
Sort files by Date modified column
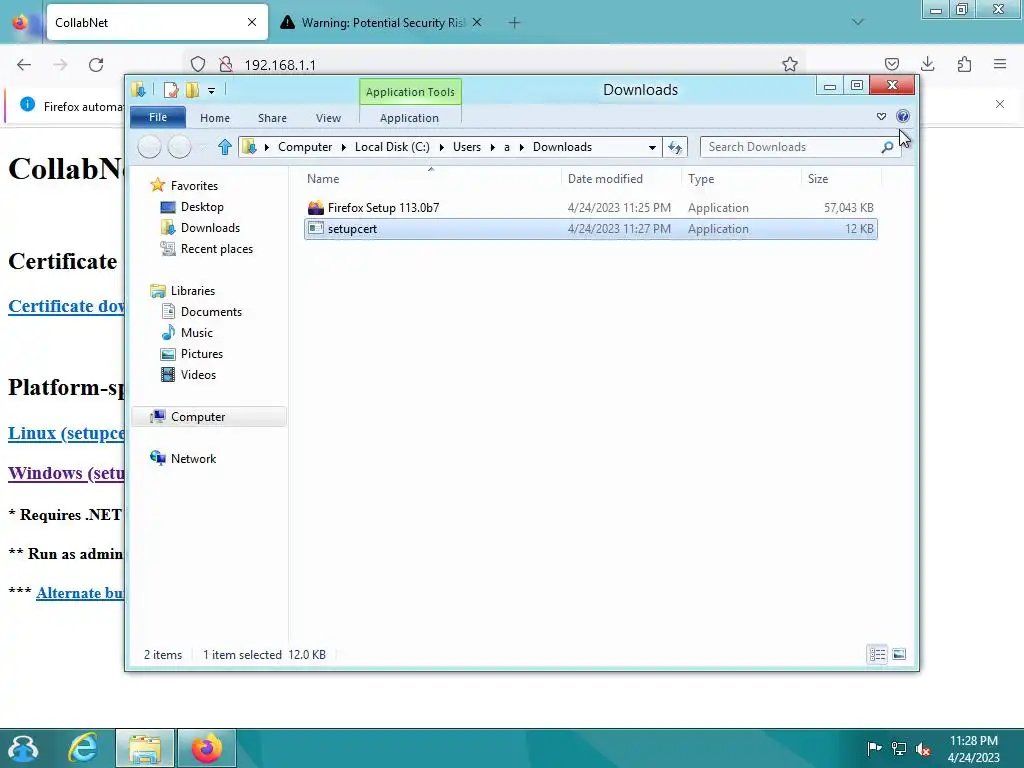[x=605, y=179]
